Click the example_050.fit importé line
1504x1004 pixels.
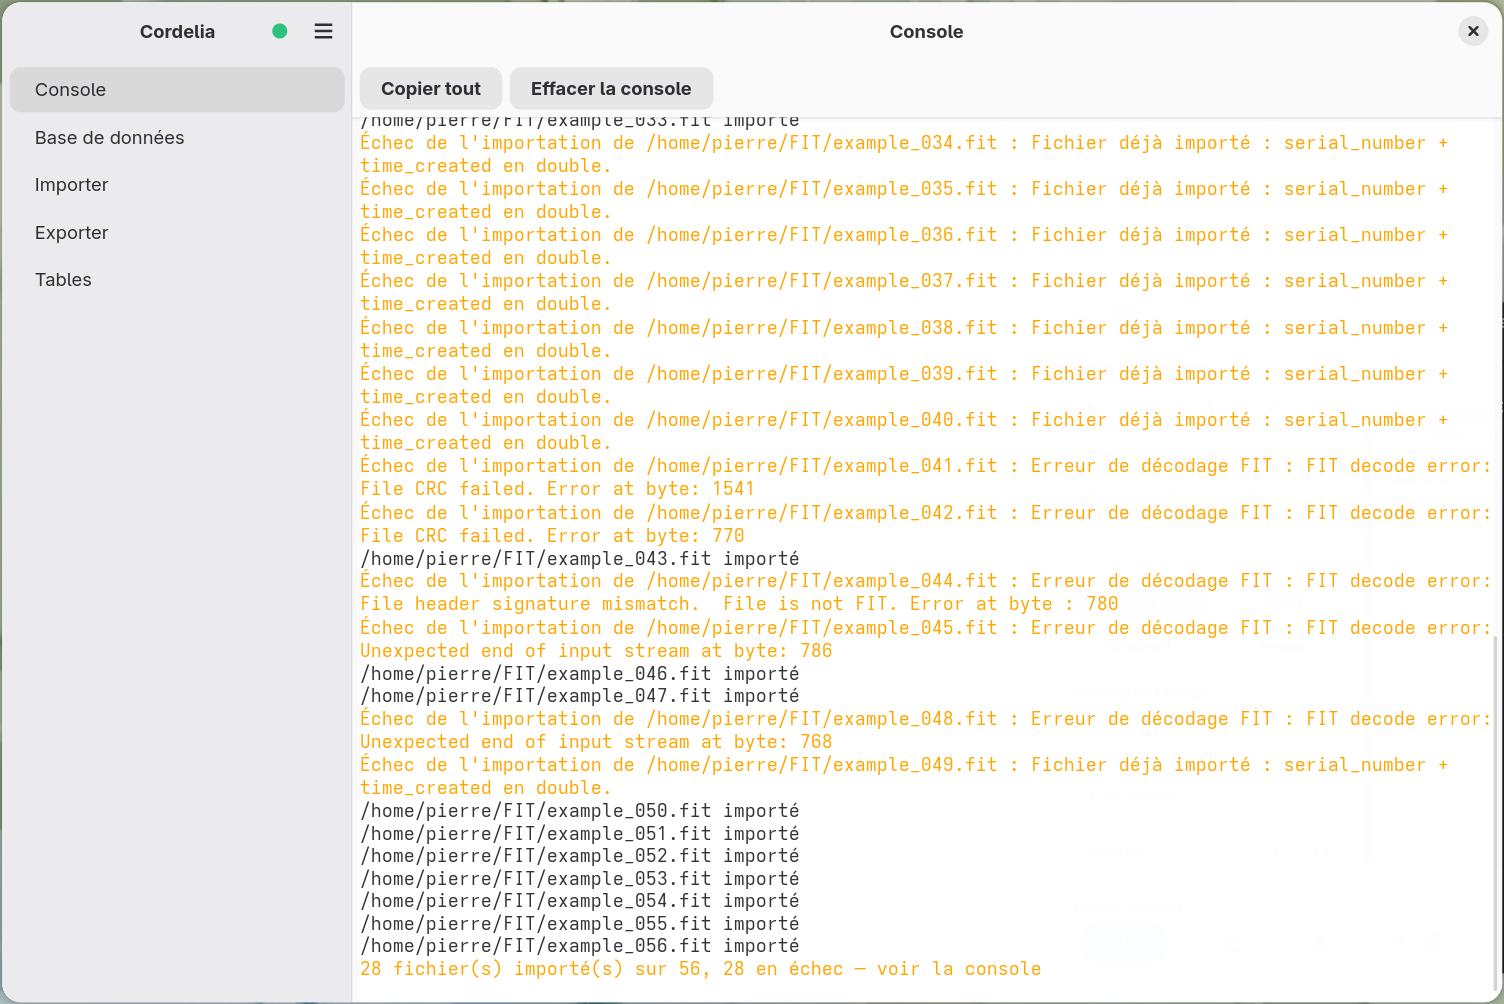(580, 811)
